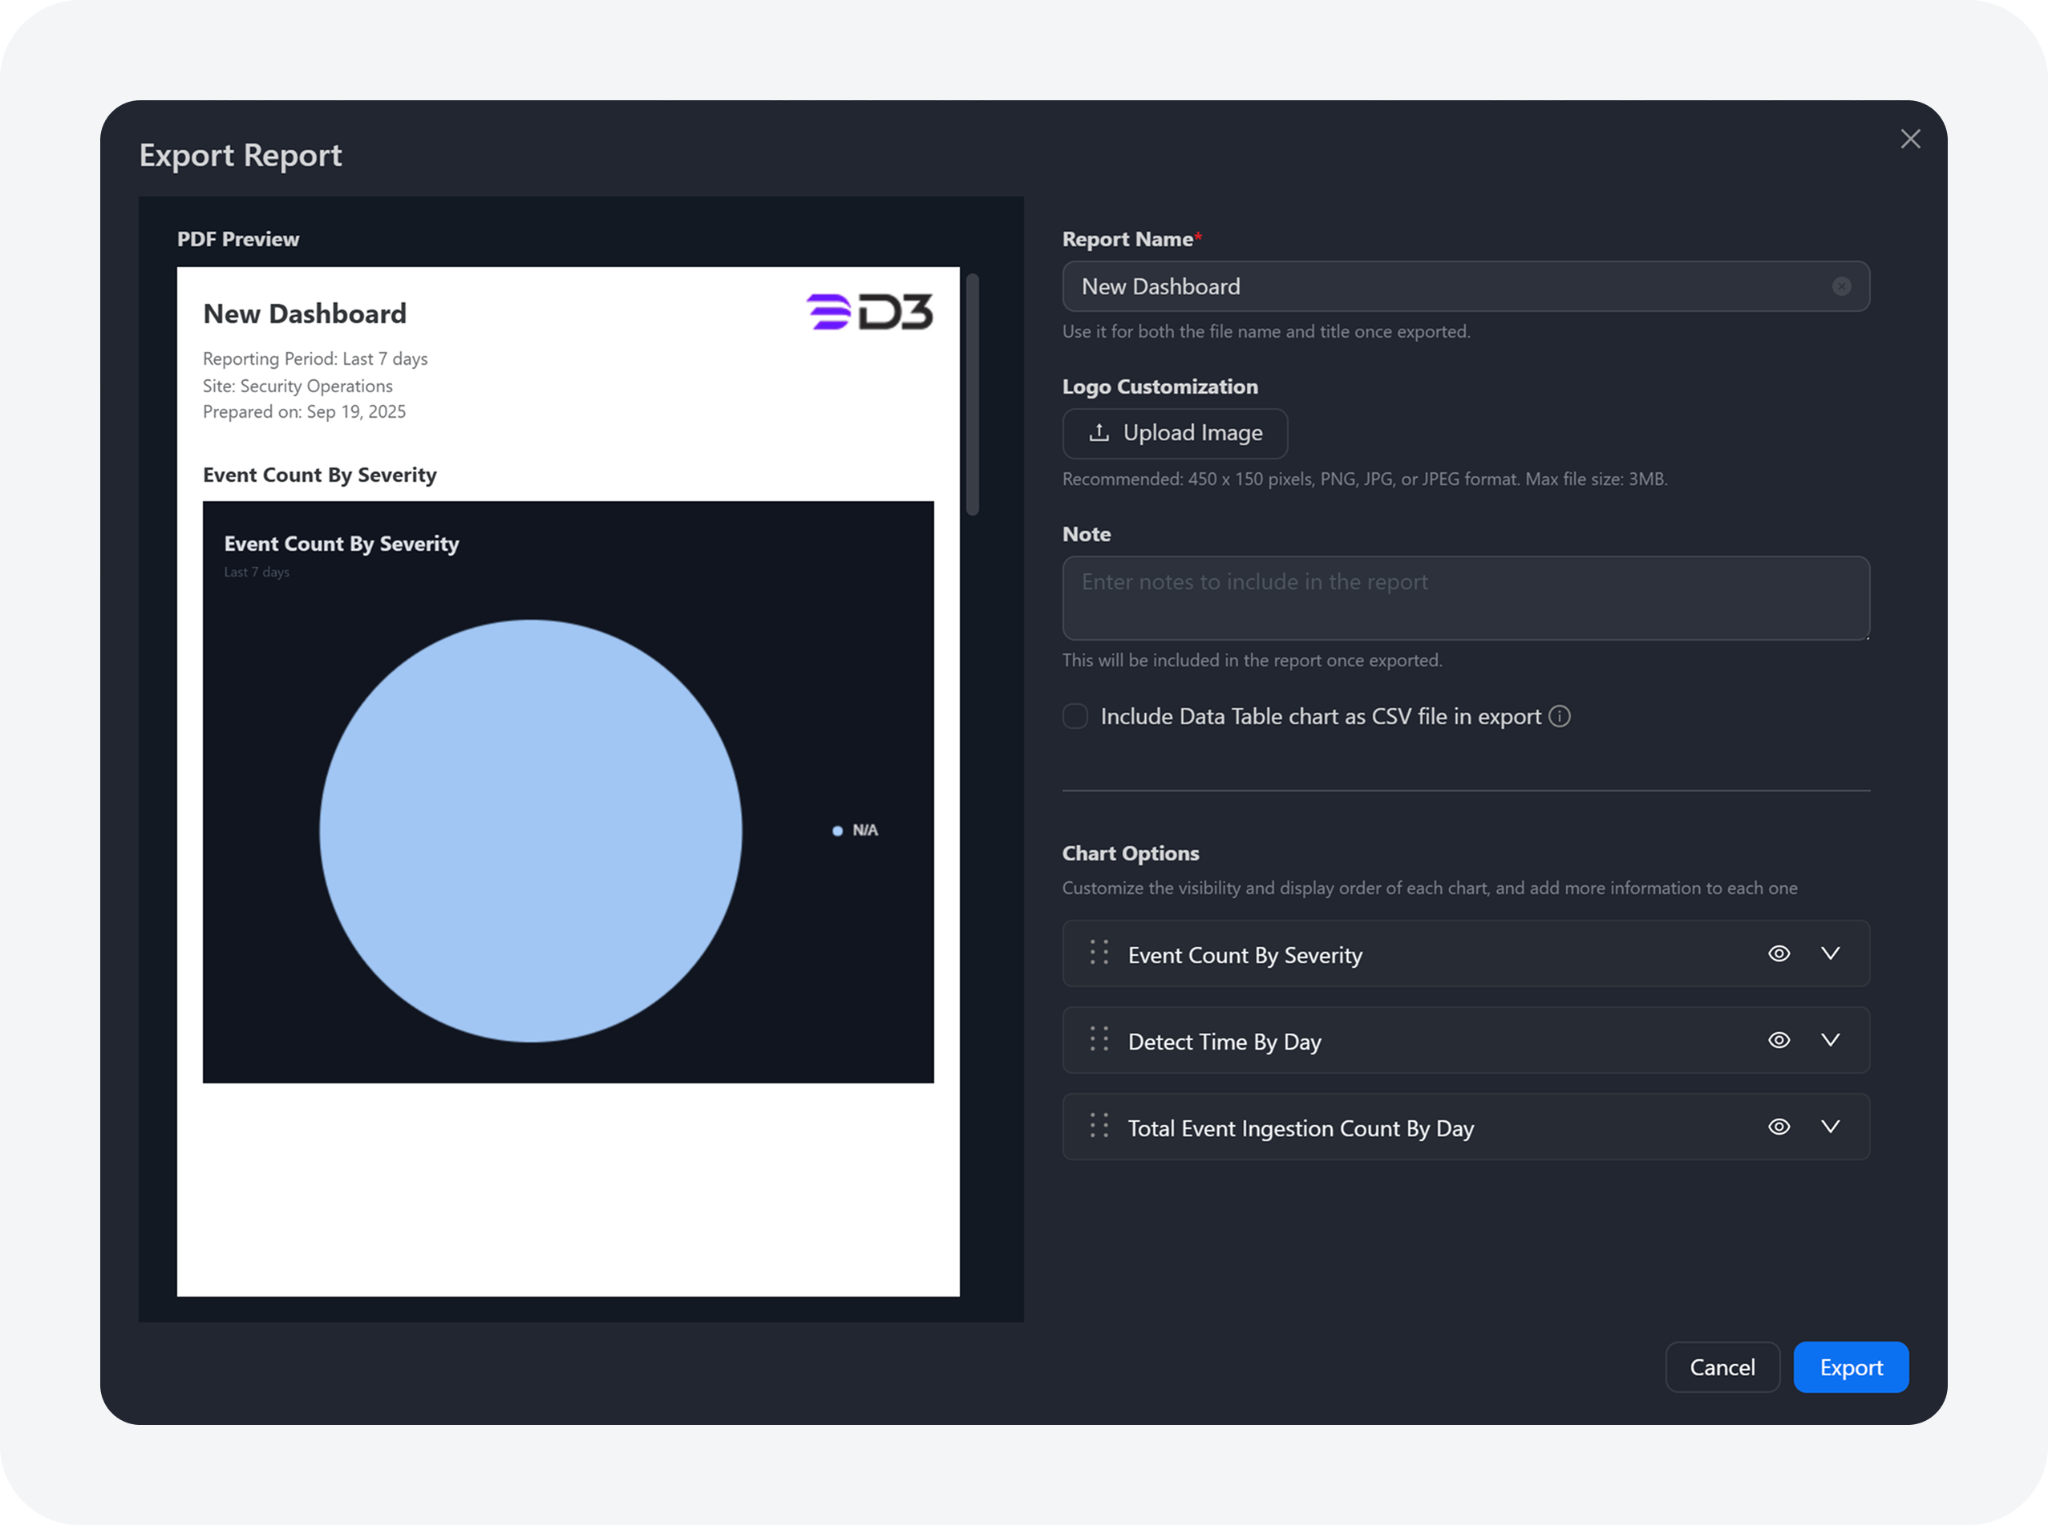Click the D3 logo in PDF preview
2048x1525 pixels.
point(869,312)
